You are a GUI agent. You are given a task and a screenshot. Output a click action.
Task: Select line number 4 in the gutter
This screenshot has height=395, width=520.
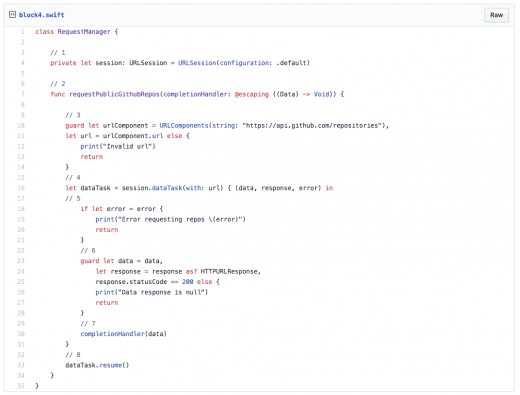point(23,63)
